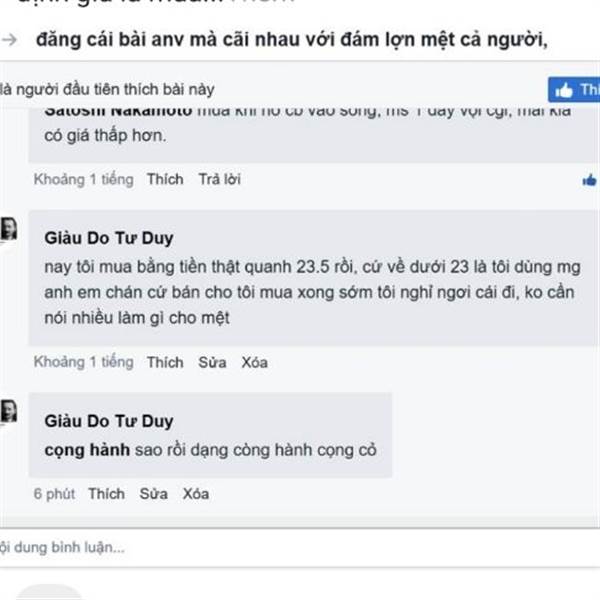This screenshot has height=600, width=600.
Task: Click the share arrow icon beside the post
Action: tap(10, 39)
